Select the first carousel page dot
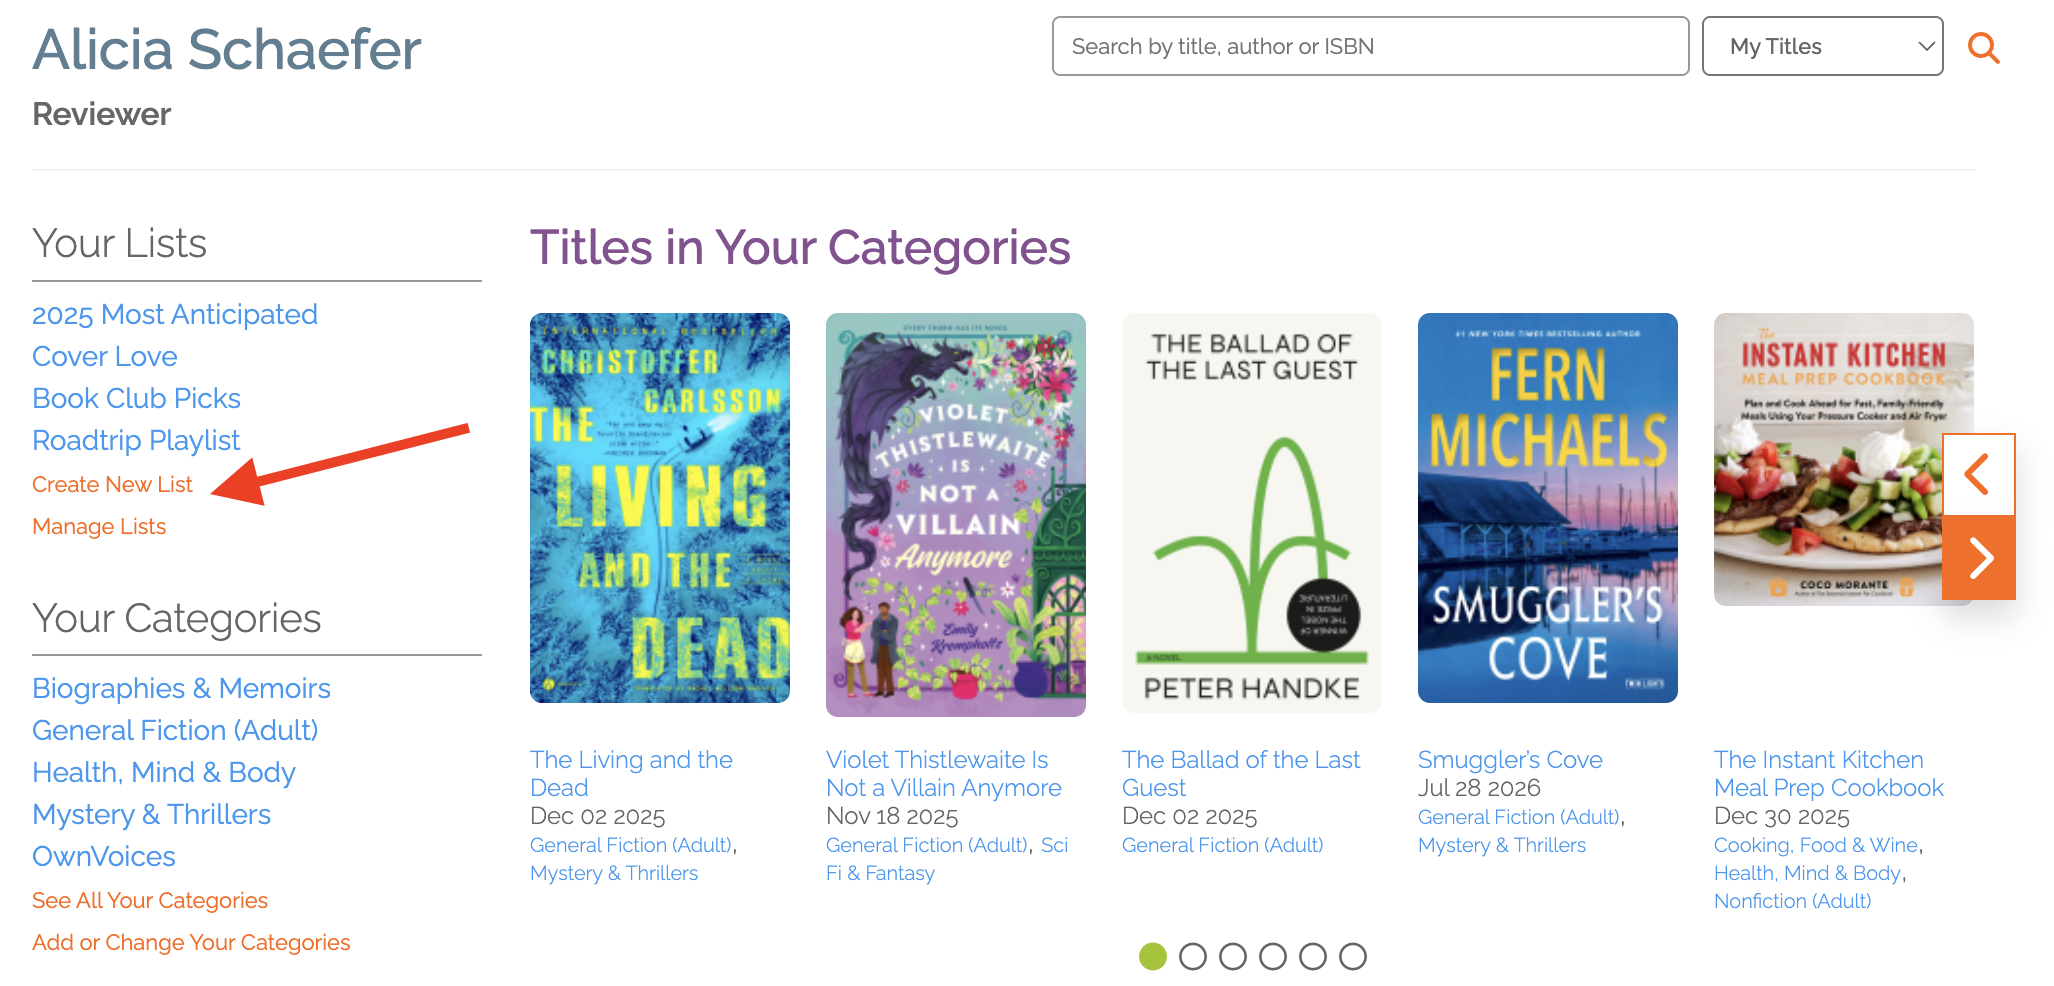The image size is (2054, 986). [1153, 957]
